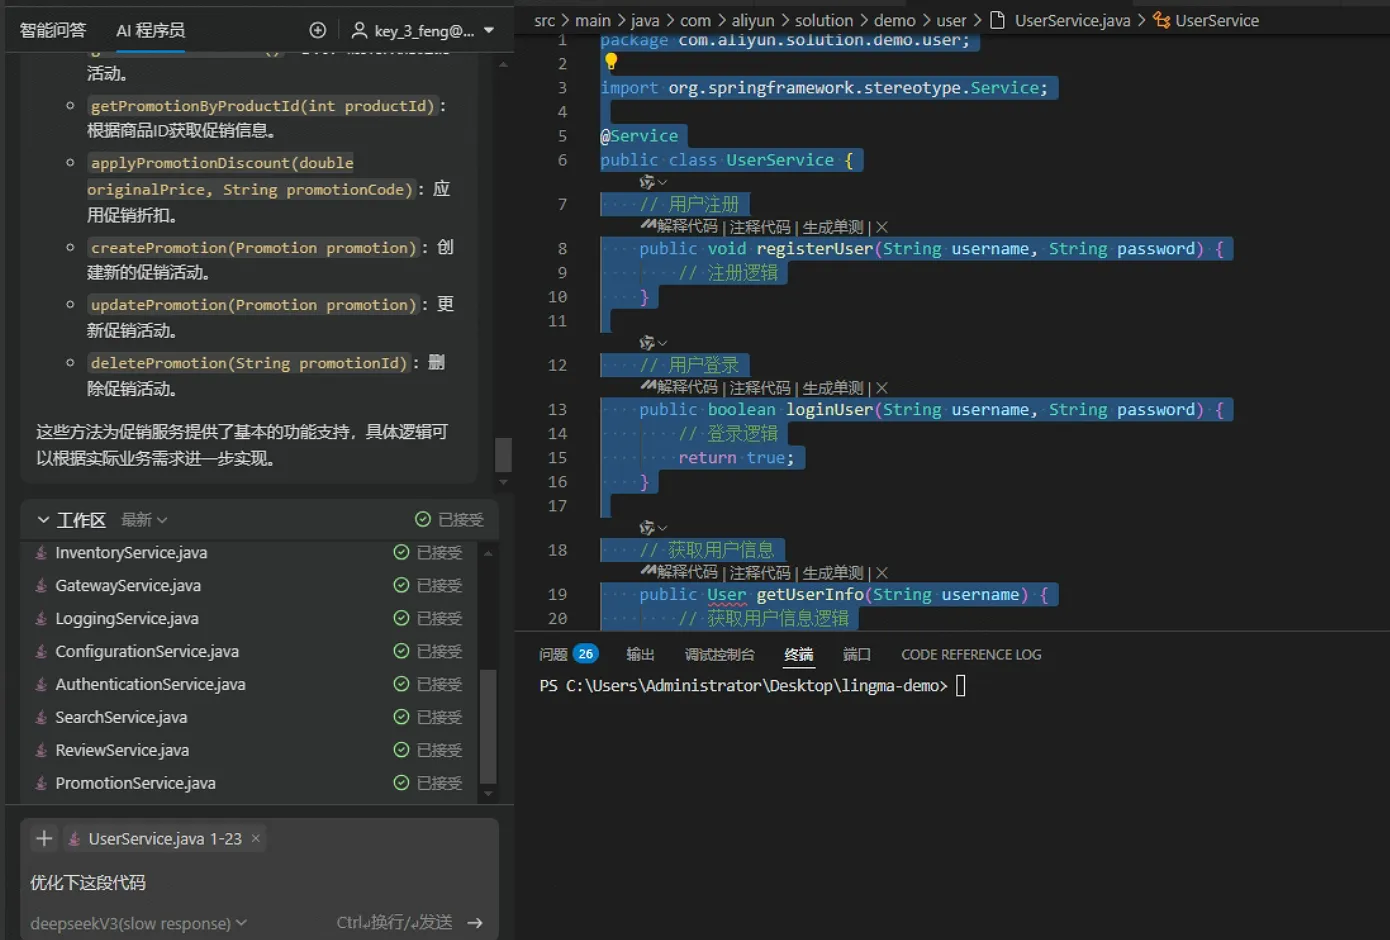Click the send arrow icon in chat input
The height and width of the screenshot is (940, 1390).
click(x=475, y=923)
